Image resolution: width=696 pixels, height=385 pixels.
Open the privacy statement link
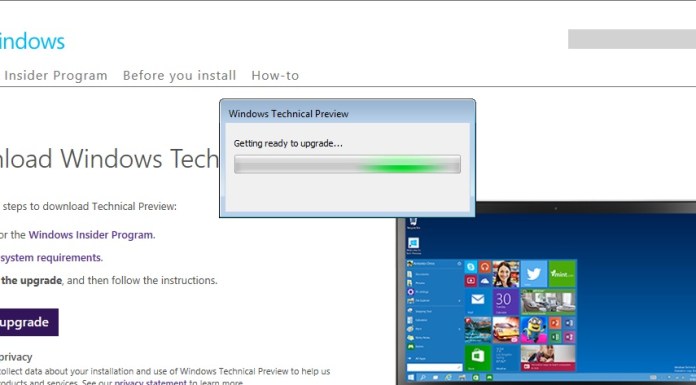click(150, 382)
